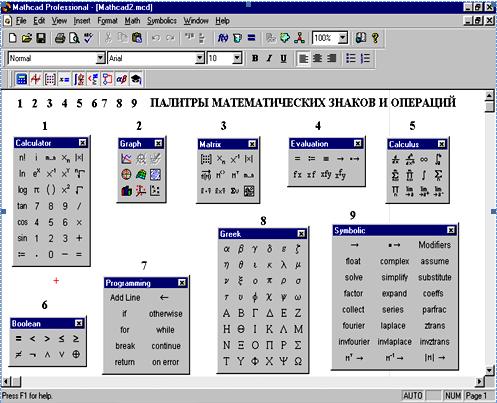Open the Matrix palette button

tap(50, 79)
